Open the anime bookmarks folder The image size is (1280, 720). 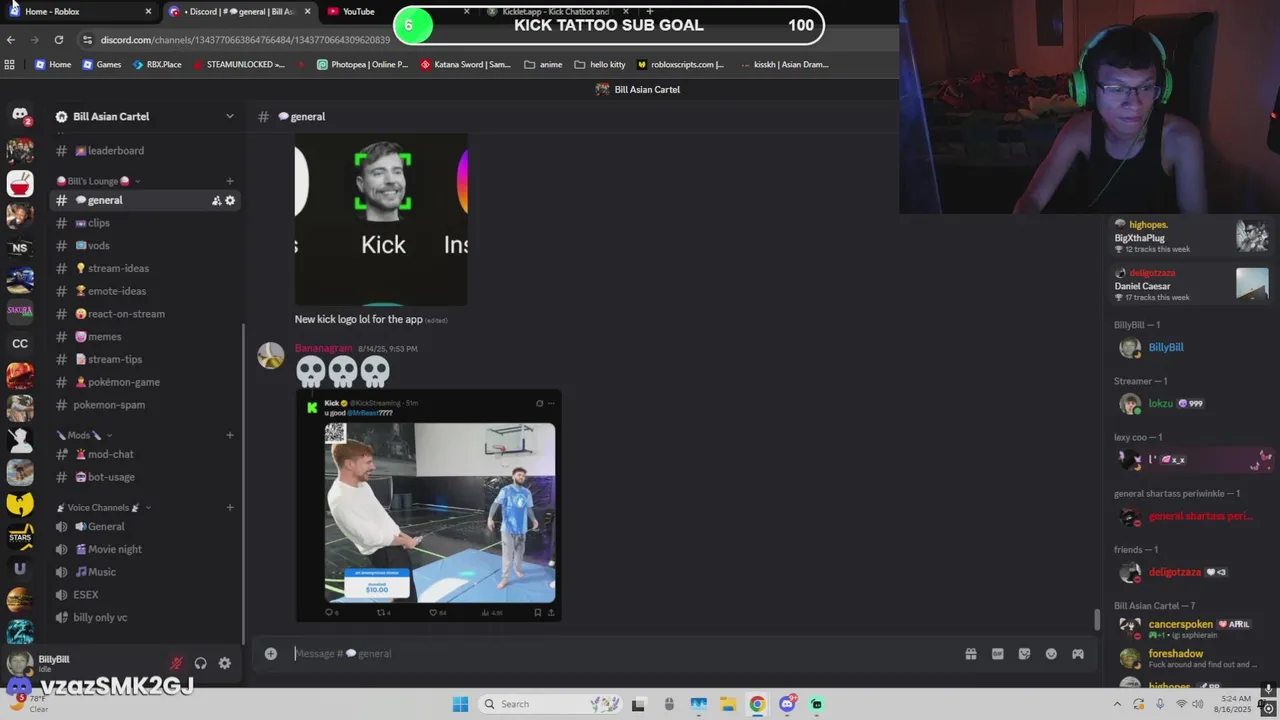click(543, 65)
